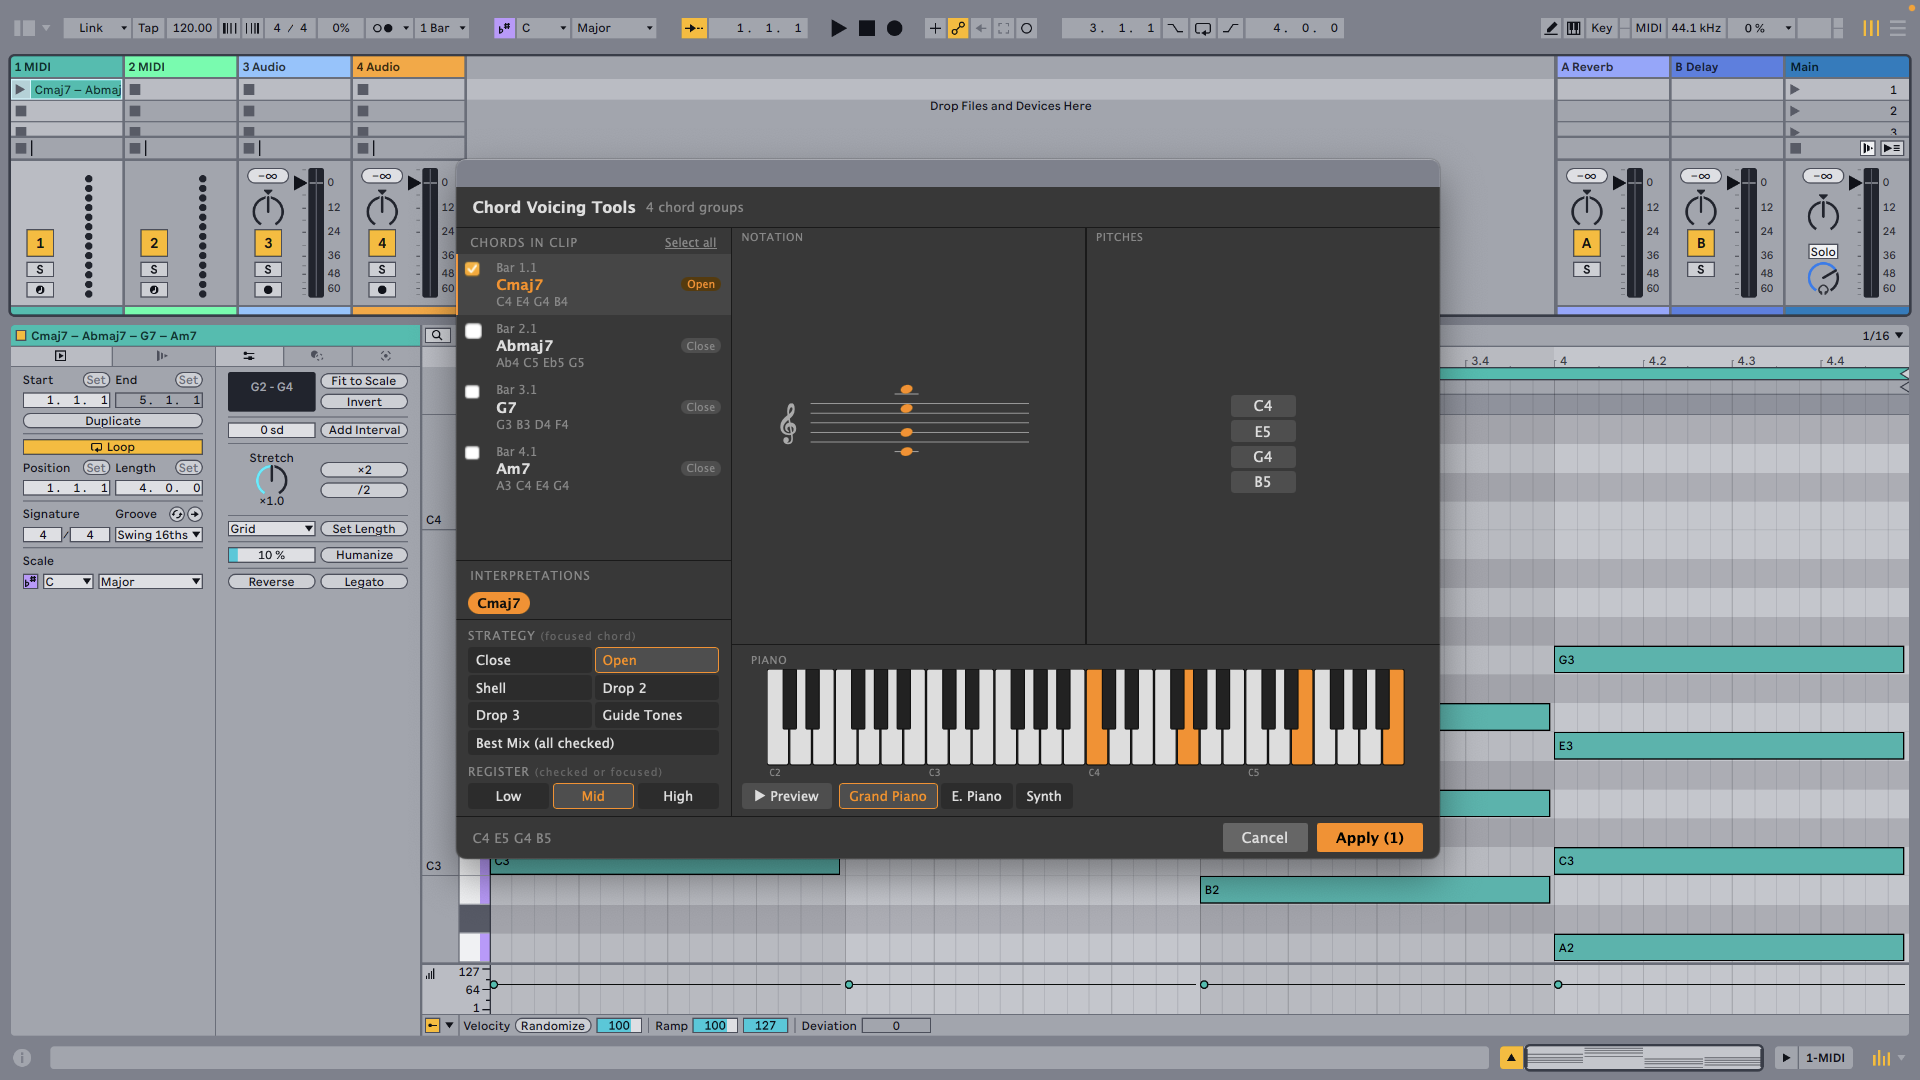Click the Select all link
This screenshot has width=1920, height=1080.
(x=690, y=243)
